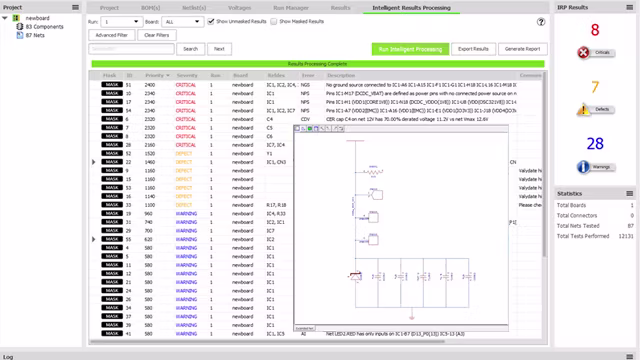640x360 pixels.
Task: Click first icon in schematic viewer toolbar
Action: pos(297,129)
